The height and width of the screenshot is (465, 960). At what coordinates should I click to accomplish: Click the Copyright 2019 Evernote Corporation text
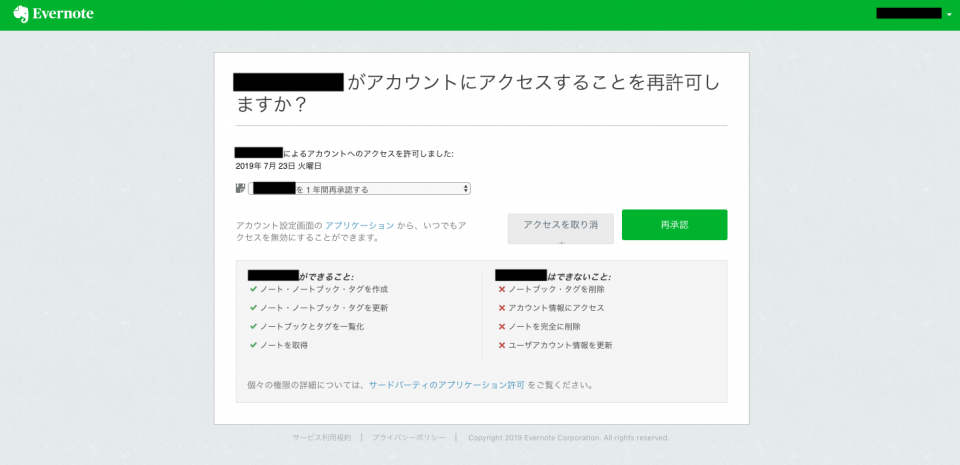pyautogui.click(x=568, y=438)
